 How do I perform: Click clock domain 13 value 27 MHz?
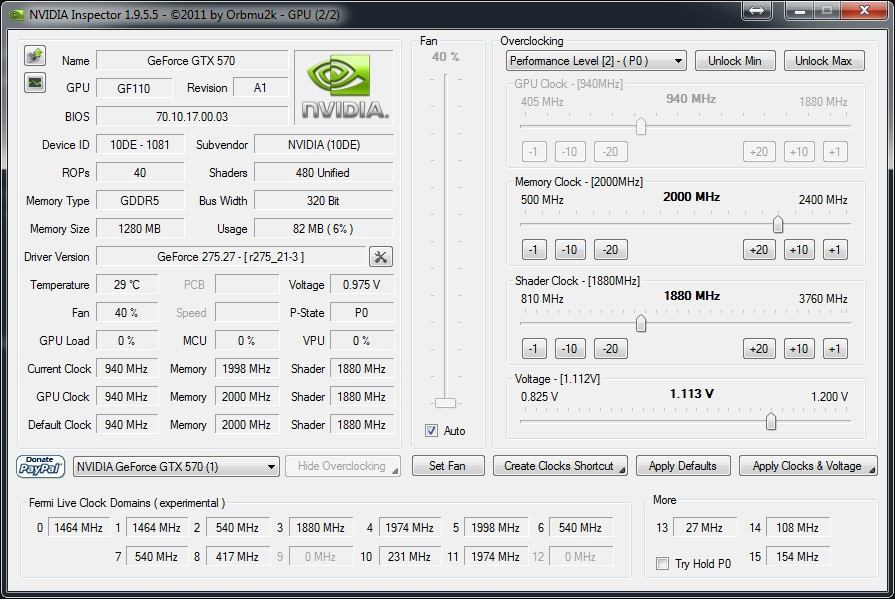[x=704, y=528]
